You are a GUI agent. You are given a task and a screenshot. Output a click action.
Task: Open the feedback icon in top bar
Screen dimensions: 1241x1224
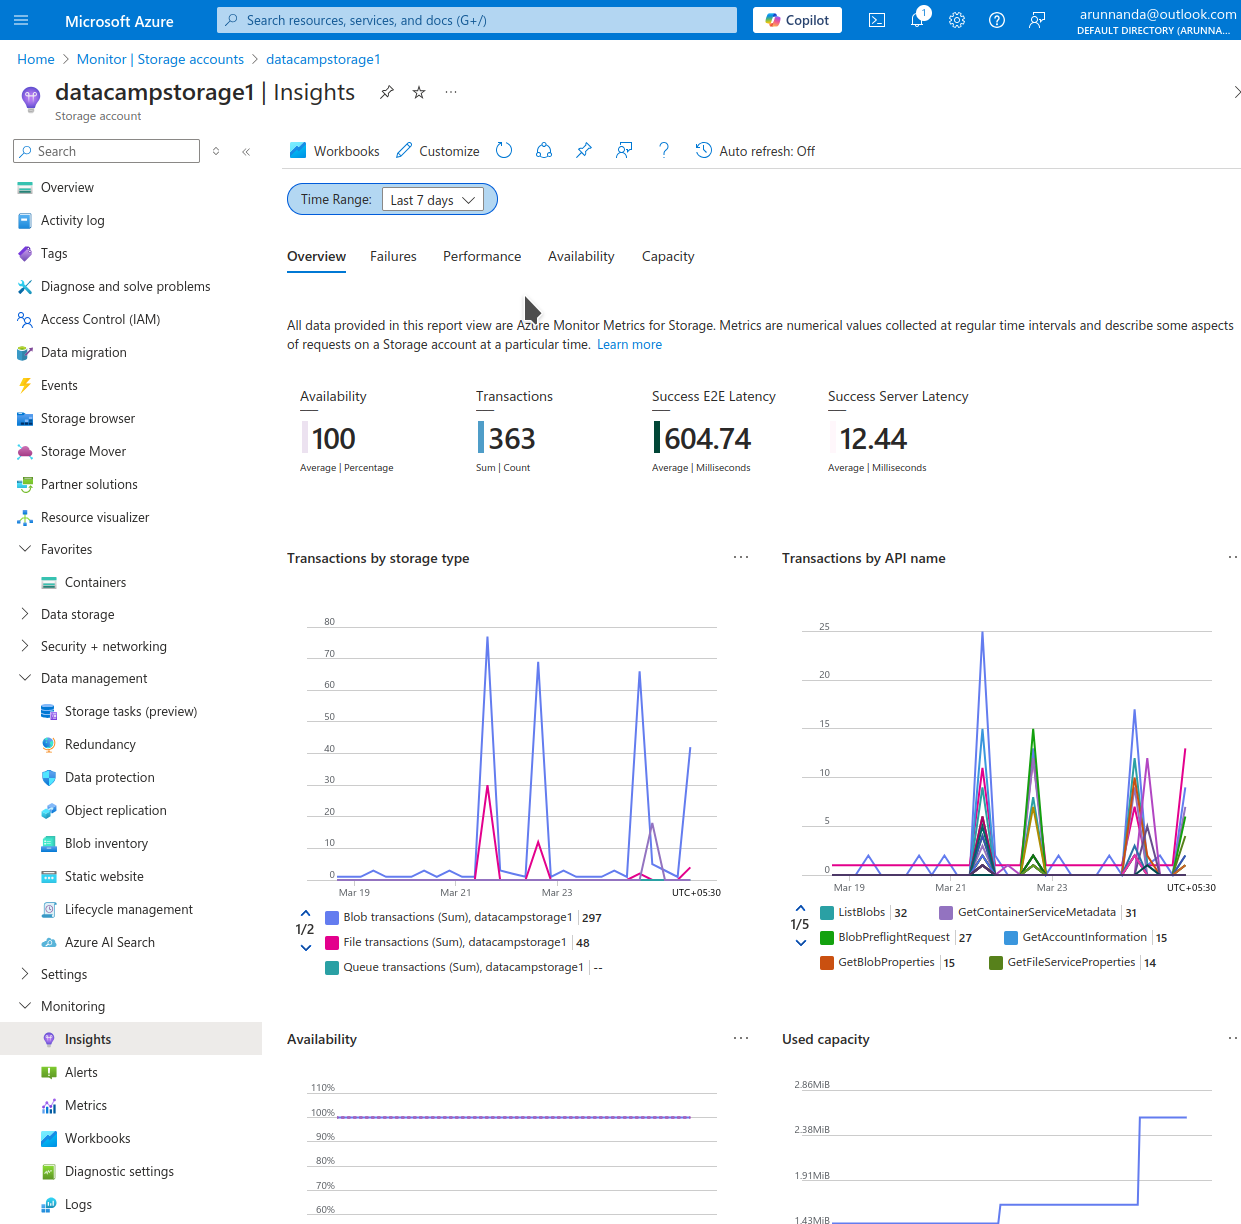1037,20
